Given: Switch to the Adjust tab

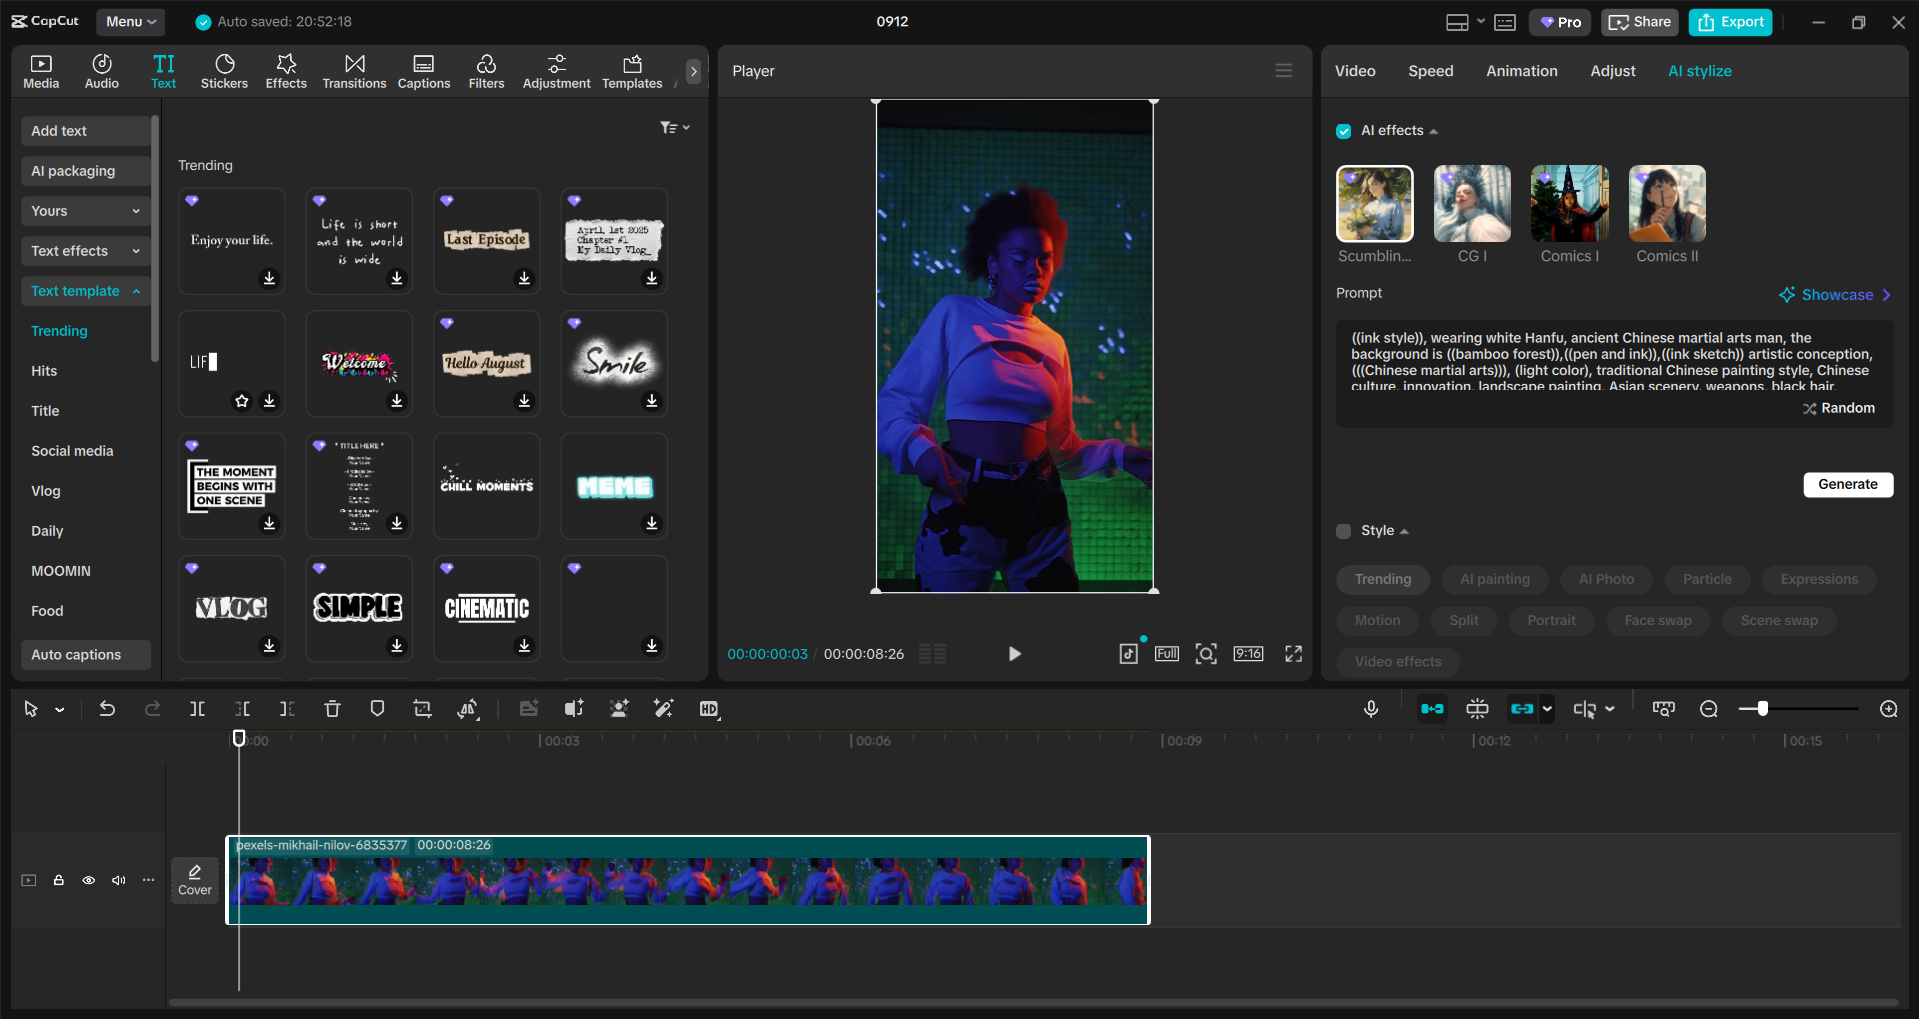Looking at the screenshot, I should (x=1613, y=71).
